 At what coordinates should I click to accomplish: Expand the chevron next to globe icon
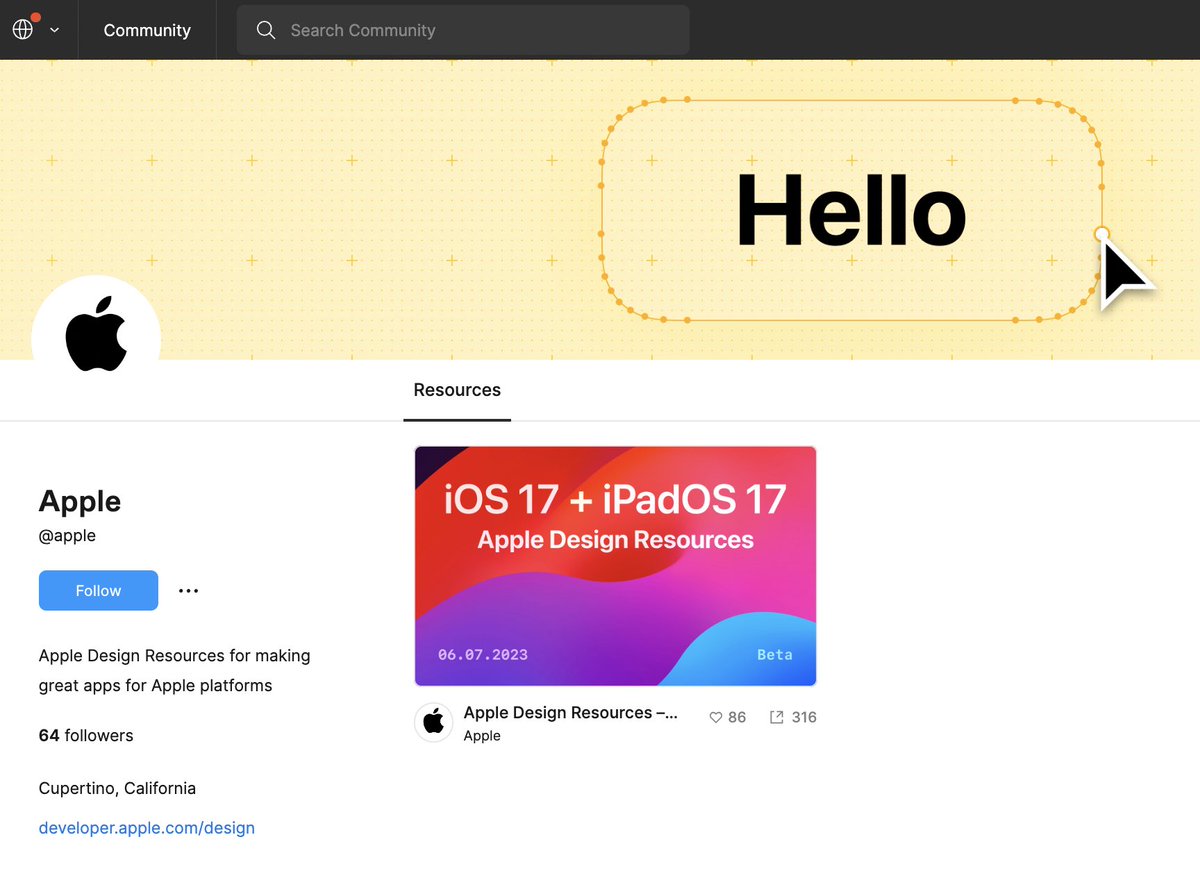click(x=55, y=30)
